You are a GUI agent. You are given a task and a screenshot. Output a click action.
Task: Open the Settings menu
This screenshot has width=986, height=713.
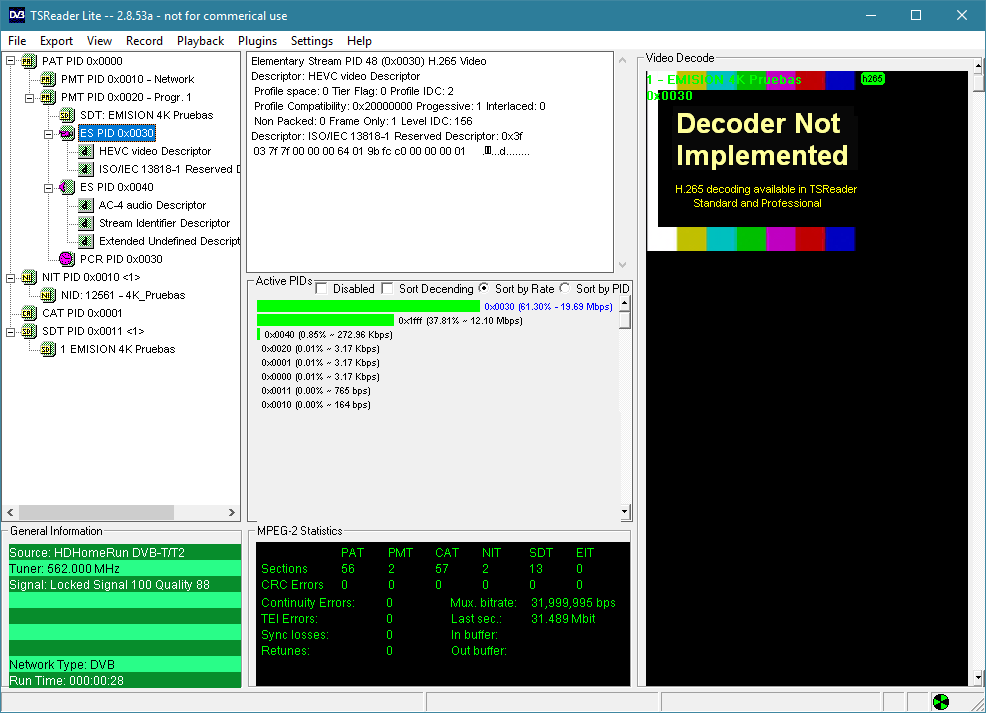tap(312, 41)
